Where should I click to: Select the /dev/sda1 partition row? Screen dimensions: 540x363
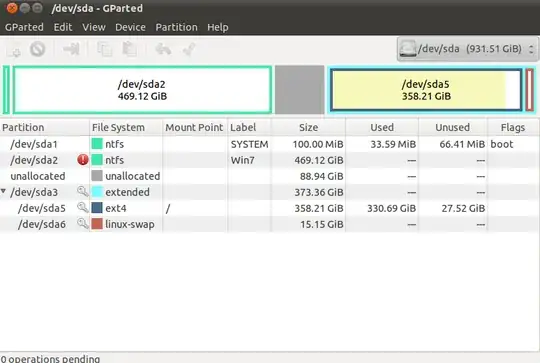(x=270, y=144)
